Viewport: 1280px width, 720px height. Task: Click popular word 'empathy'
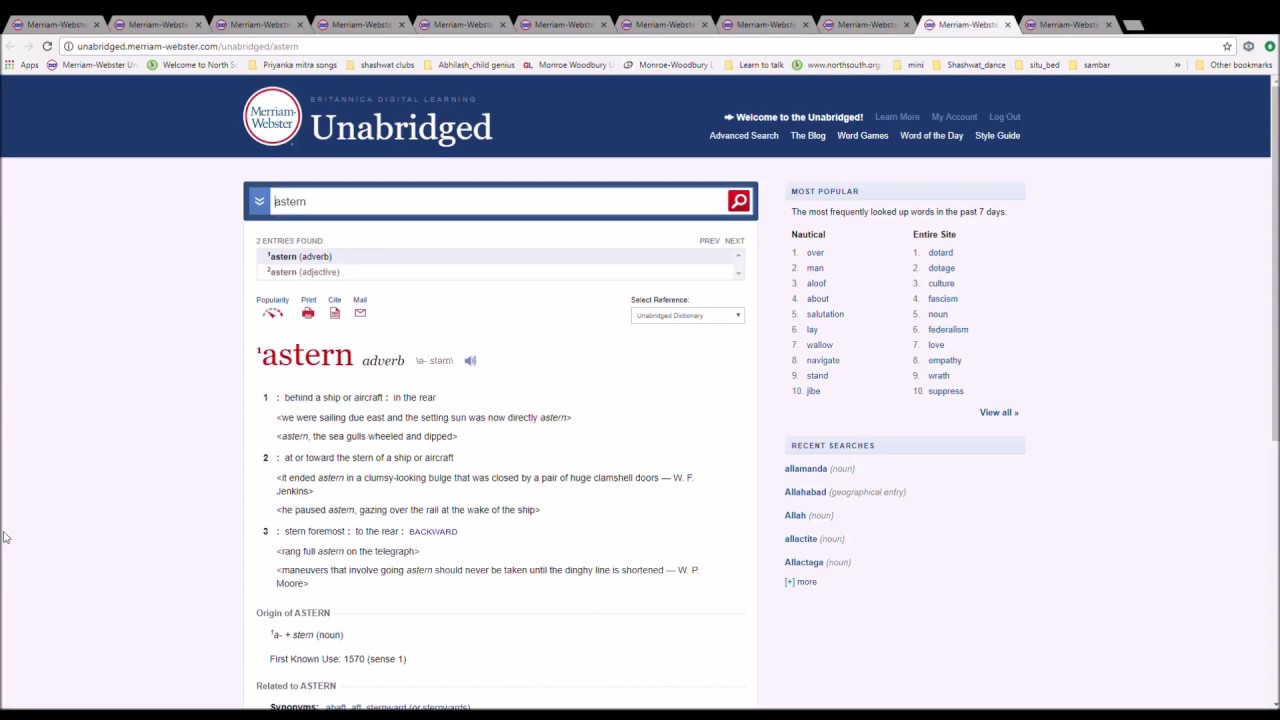point(944,360)
